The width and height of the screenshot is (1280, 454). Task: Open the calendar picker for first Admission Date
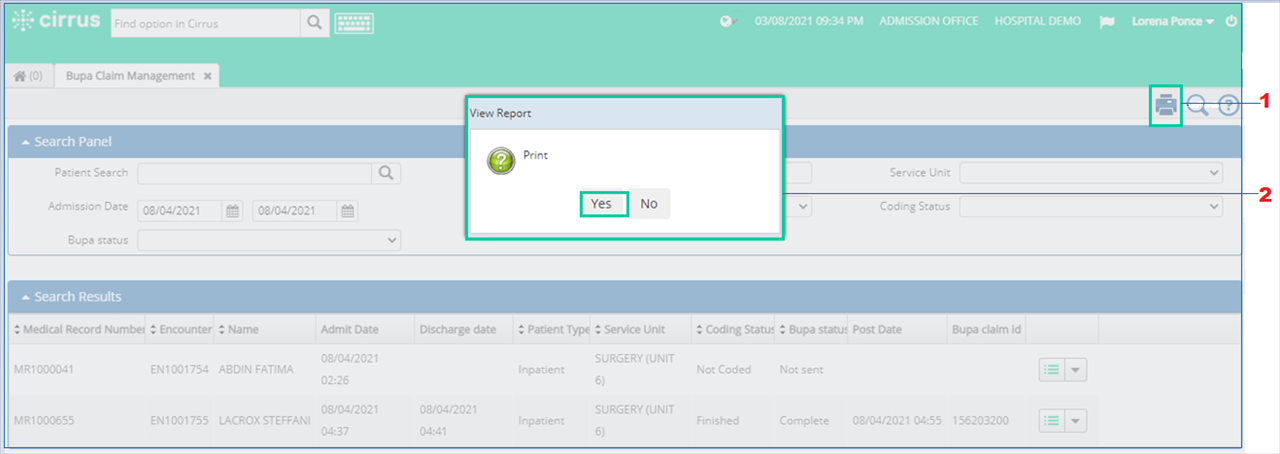click(x=232, y=211)
